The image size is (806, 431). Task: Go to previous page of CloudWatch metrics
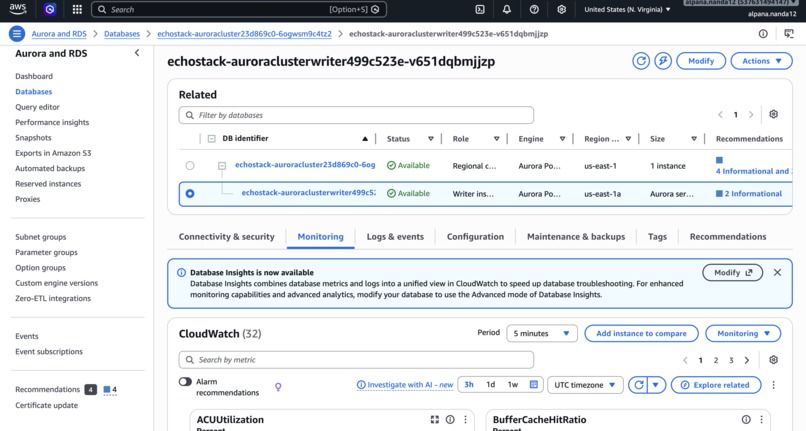click(685, 360)
